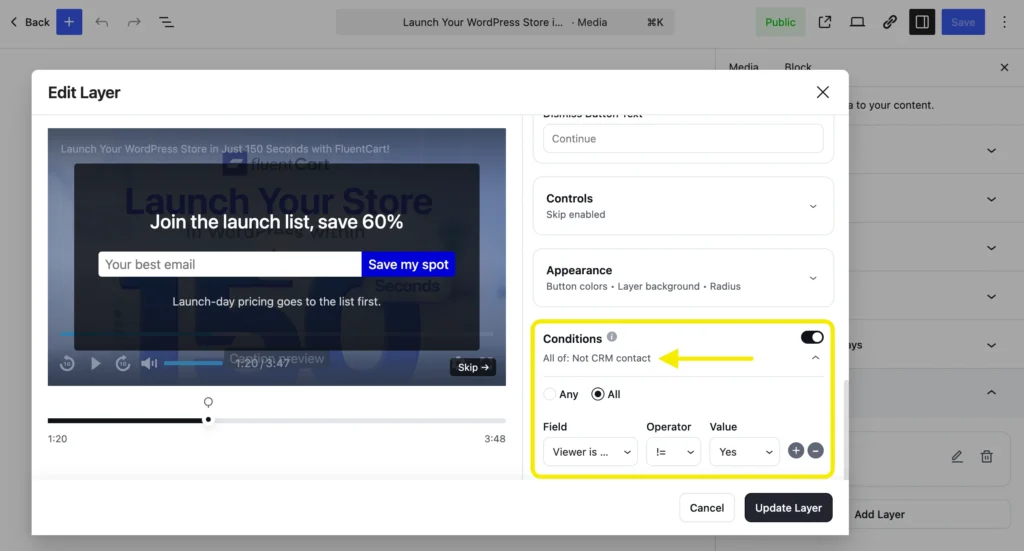Remove the condition row with minus icon
The height and width of the screenshot is (551, 1024).
coord(815,450)
